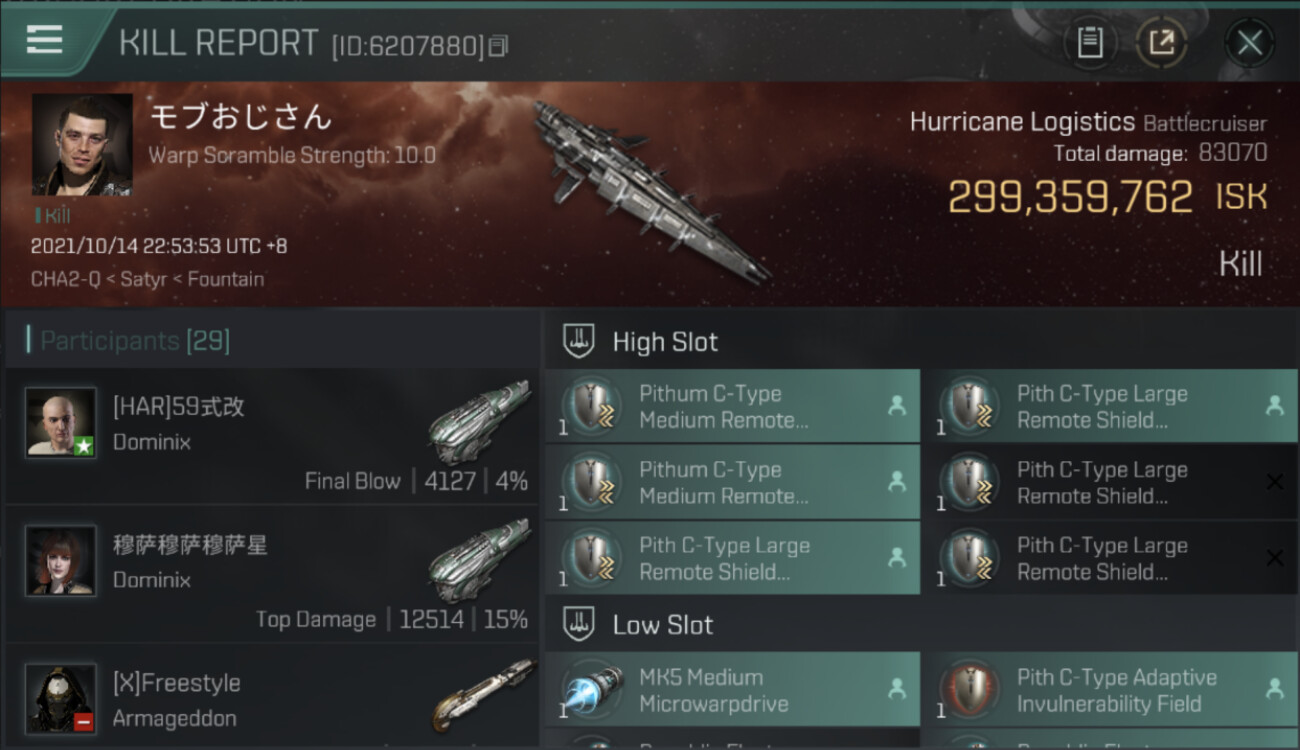
Task: Click the Dominix ship icon for Final Blow
Action: pos(478,420)
